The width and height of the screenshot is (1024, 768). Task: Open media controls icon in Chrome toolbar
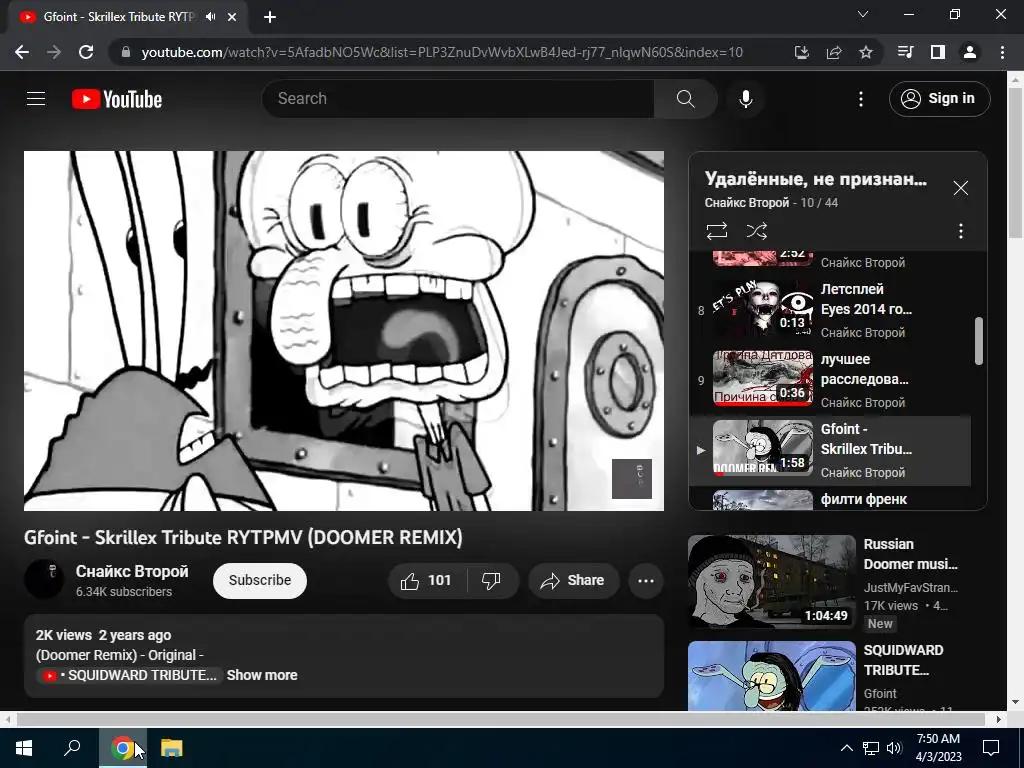pyautogui.click(x=905, y=52)
